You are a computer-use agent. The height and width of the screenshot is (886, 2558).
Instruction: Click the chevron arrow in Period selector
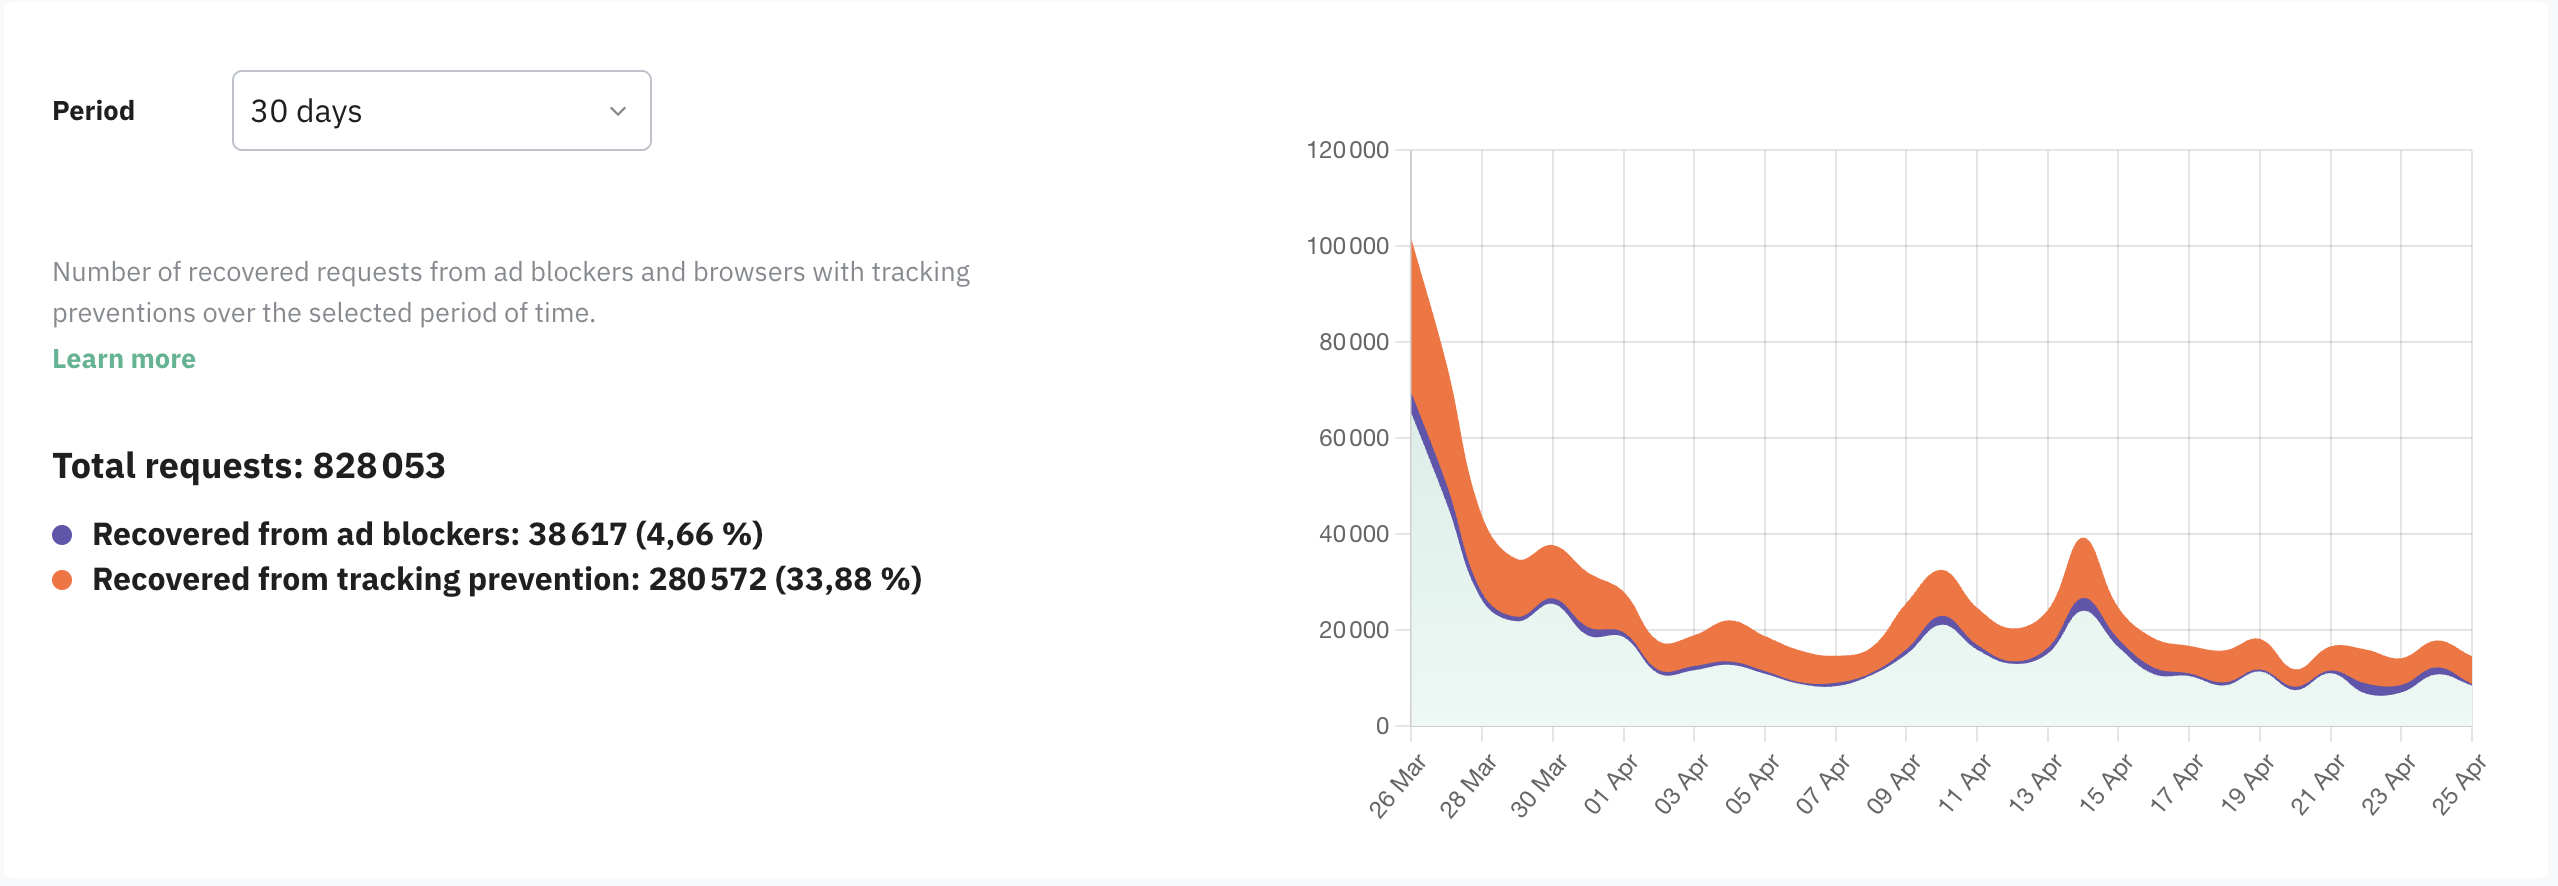pos(618,111)
